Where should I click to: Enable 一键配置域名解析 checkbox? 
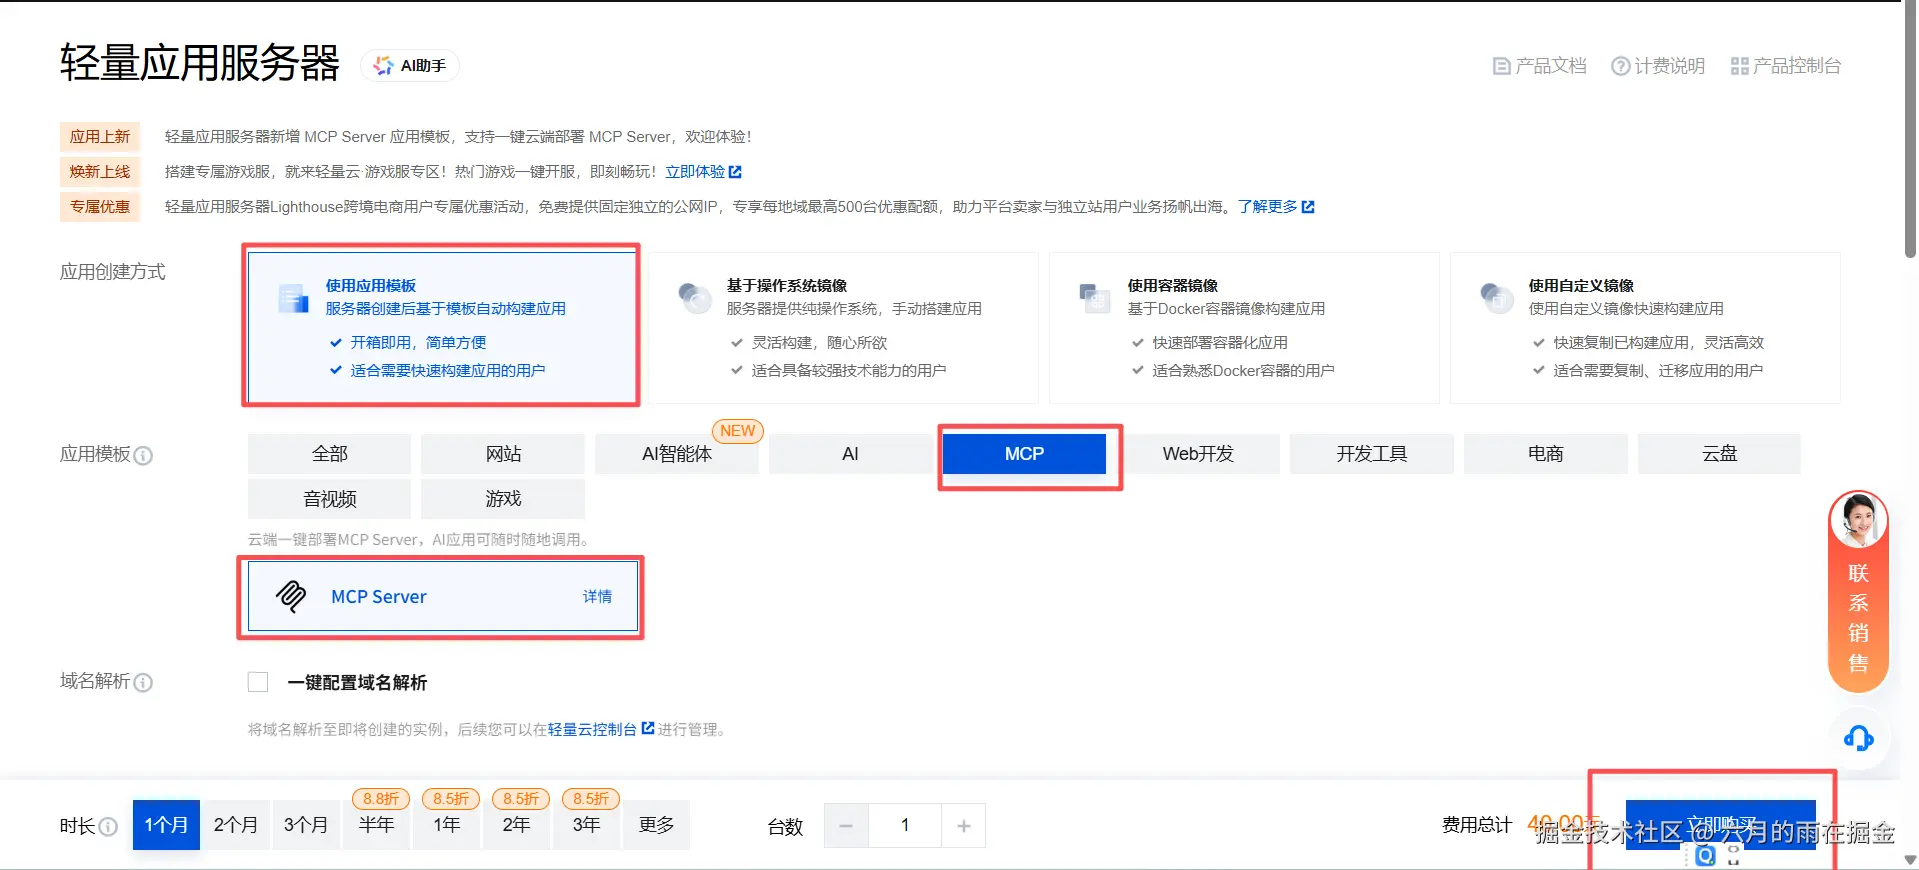pos(258,682)
